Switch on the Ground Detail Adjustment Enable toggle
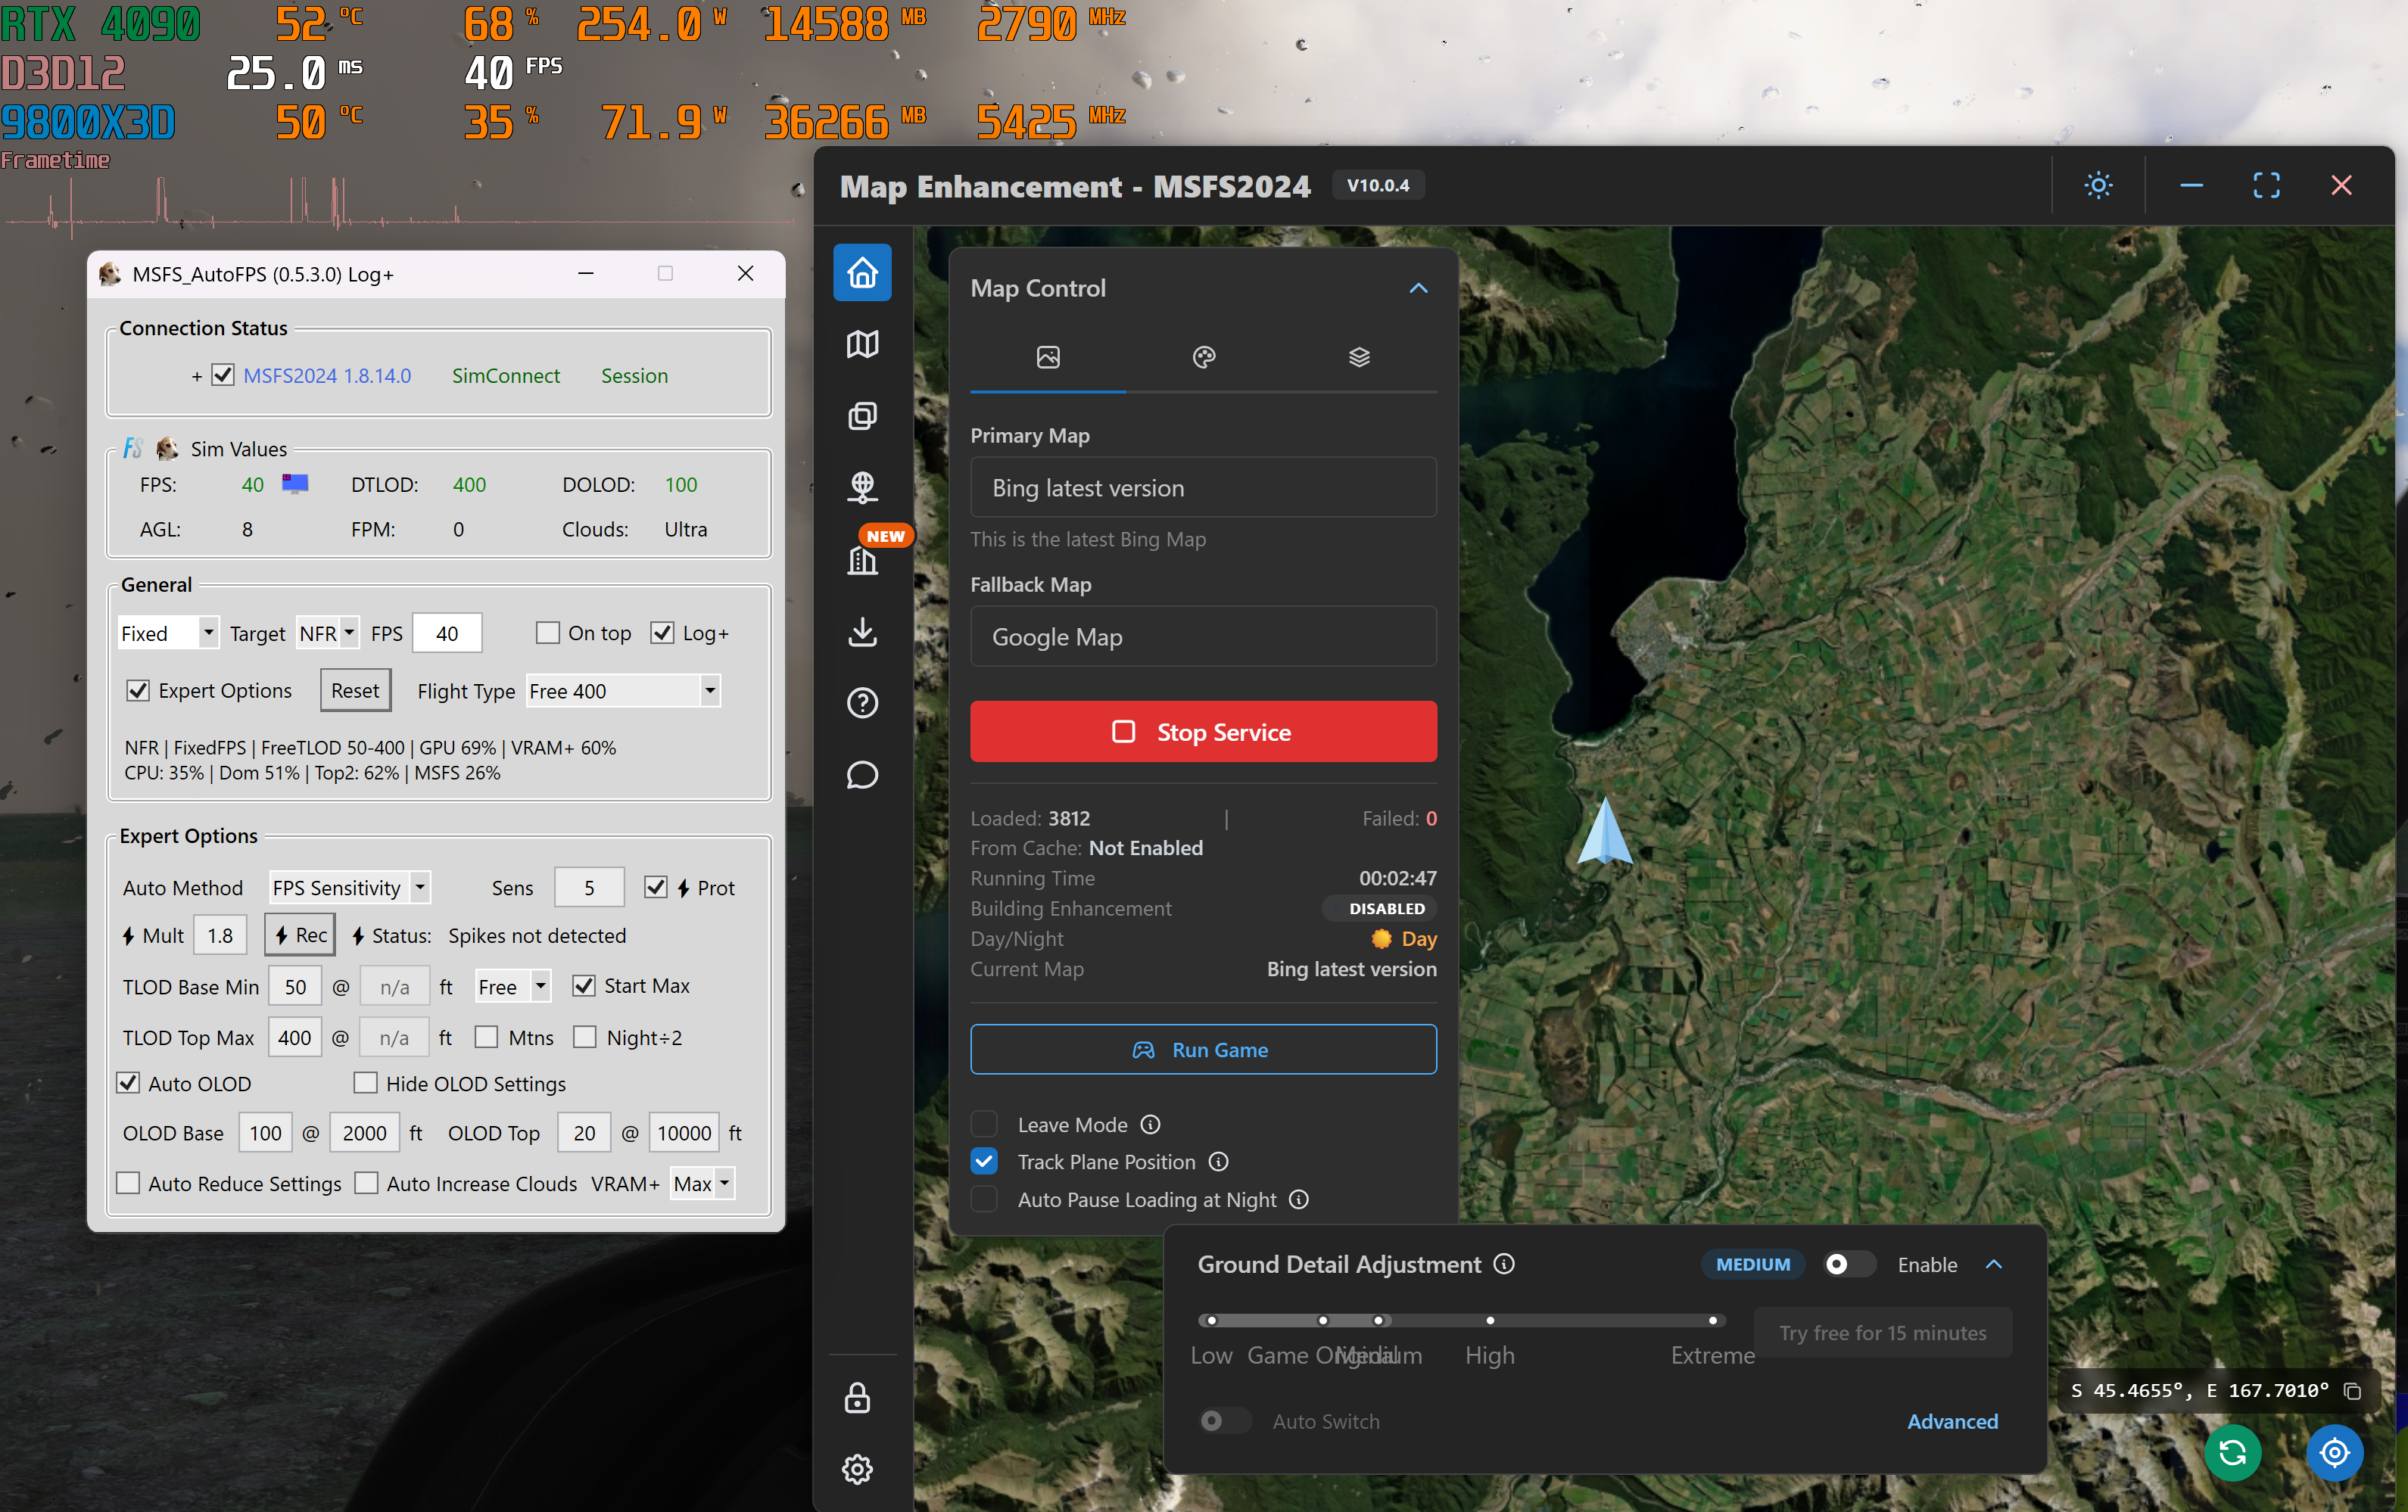 click(1848, 1265)
